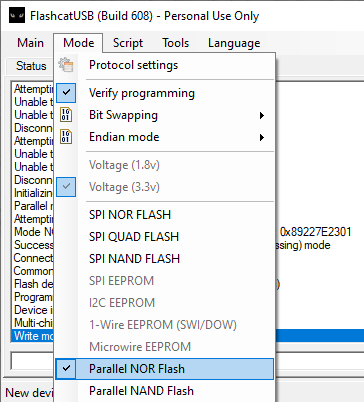The image size is (364, 402).
Task: Choose Microwire EEPROM mode
Action: click(165, 347)
